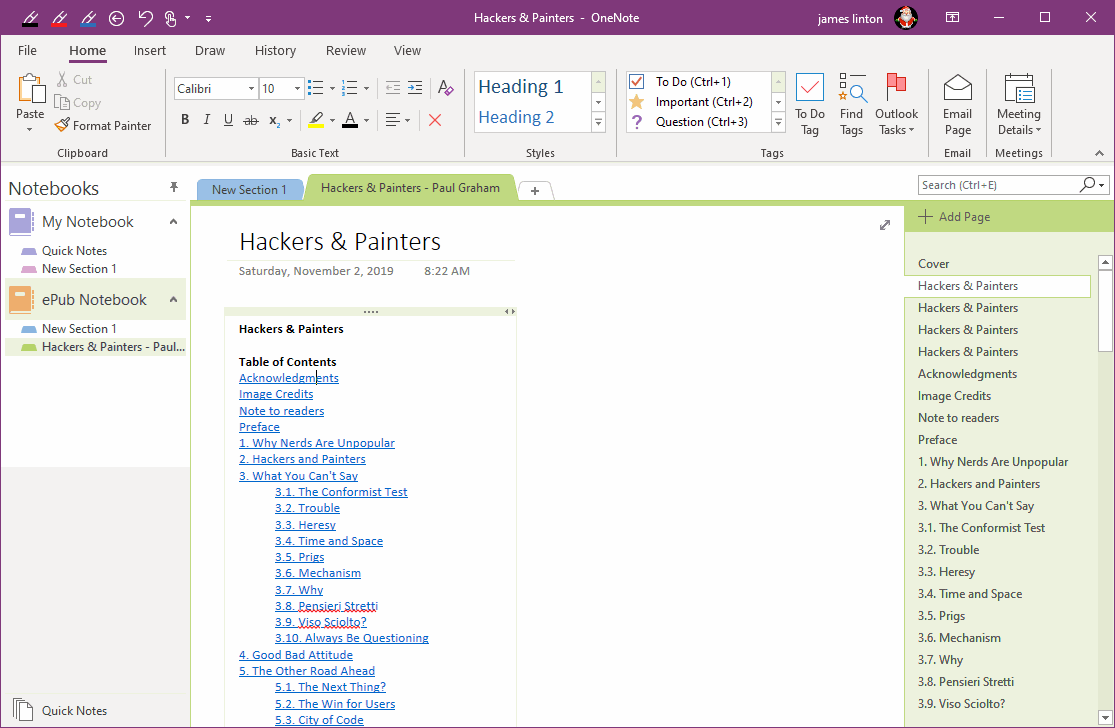Screen dimensions: 1115x728
Task: Select Email Page
Action: pos(957,100)
